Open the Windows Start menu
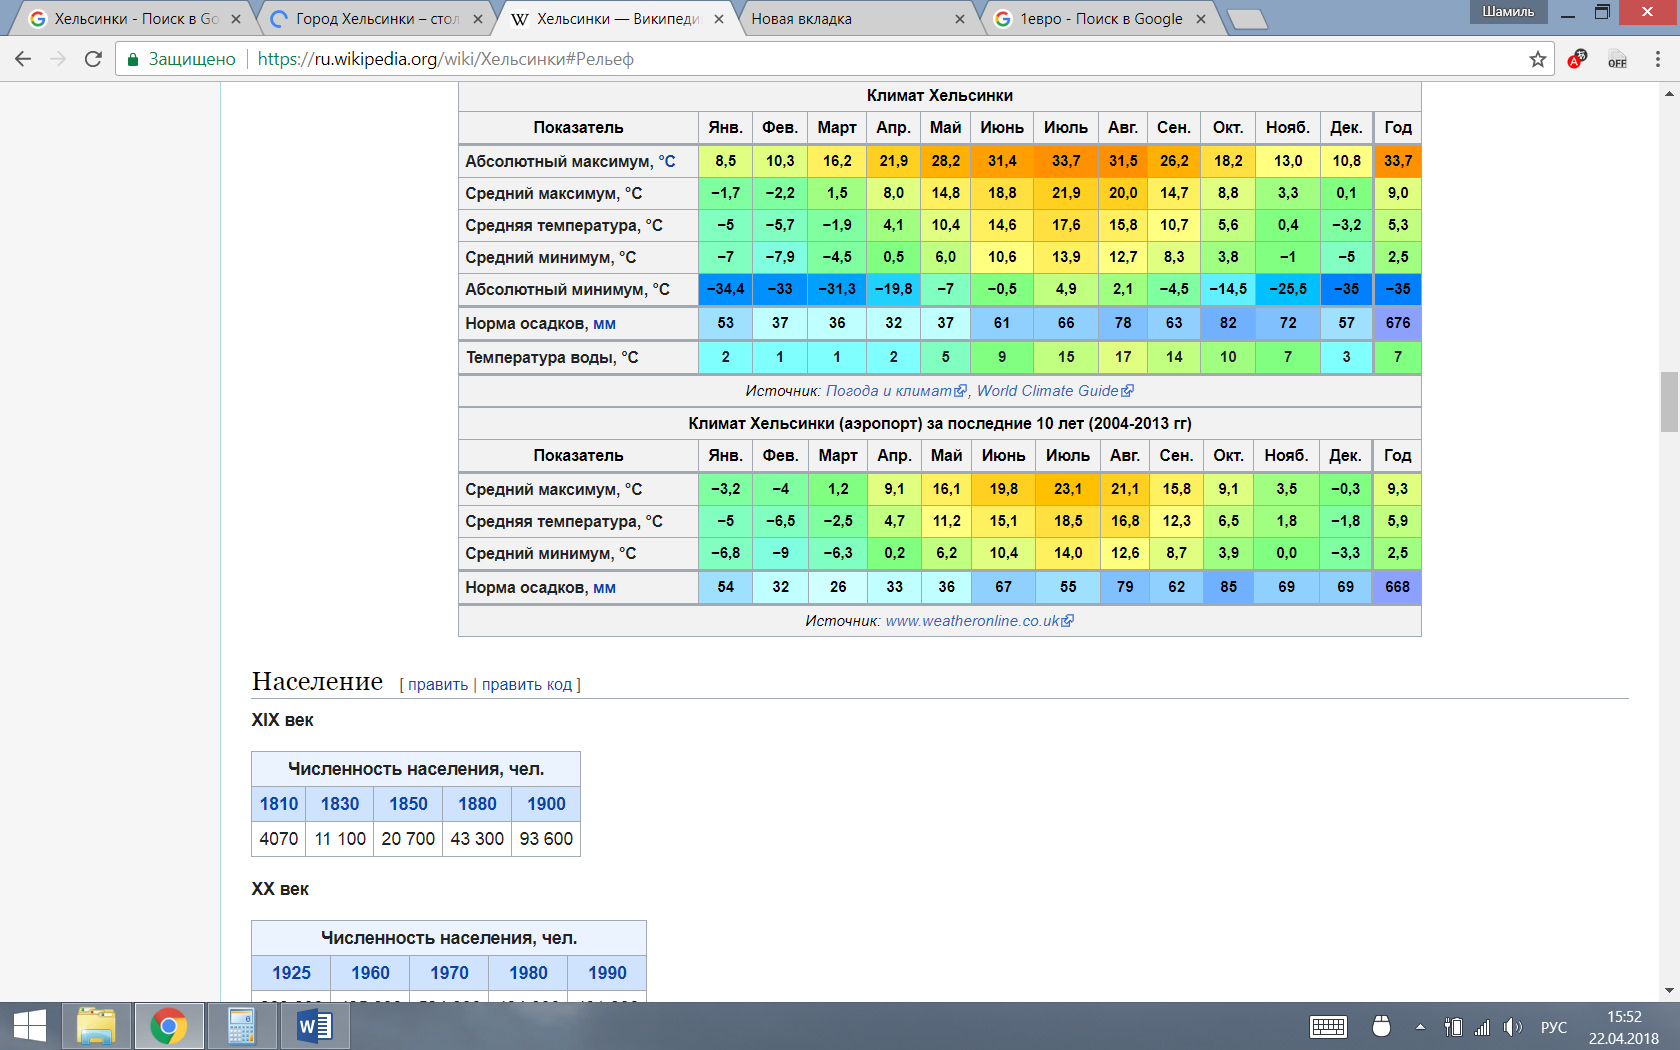 coord(29,1026)
